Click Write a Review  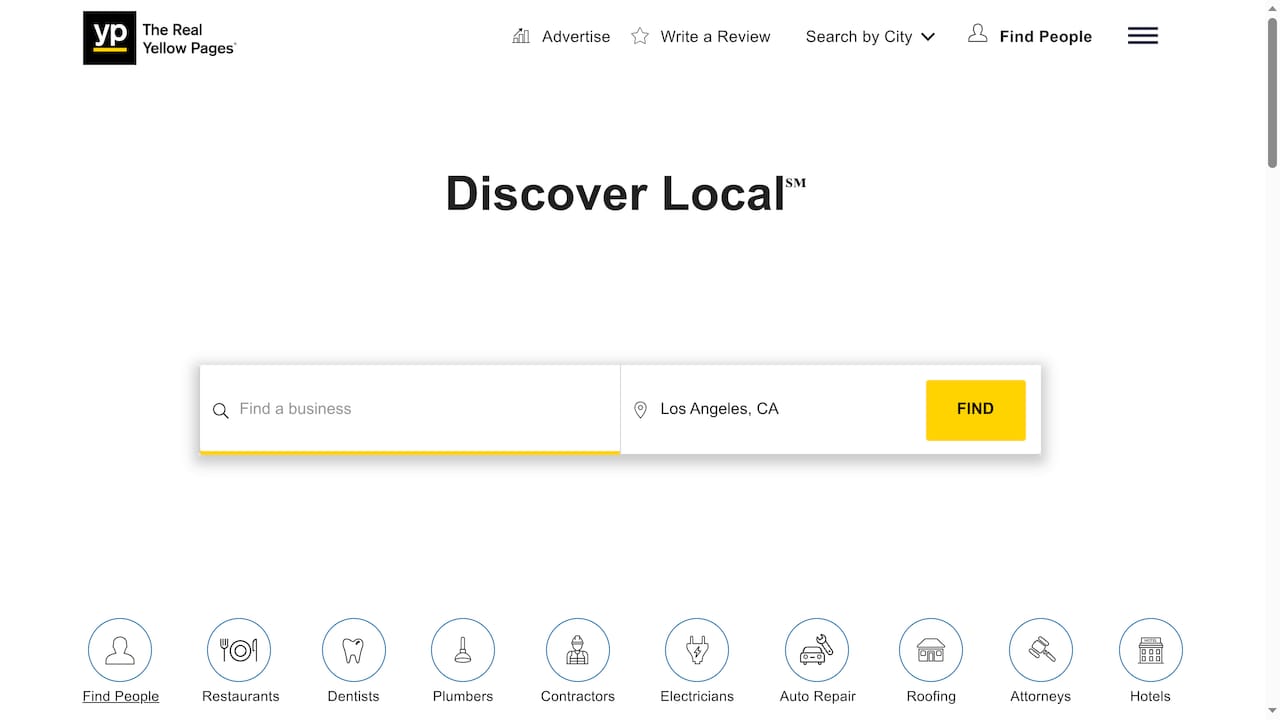[701, 36]
